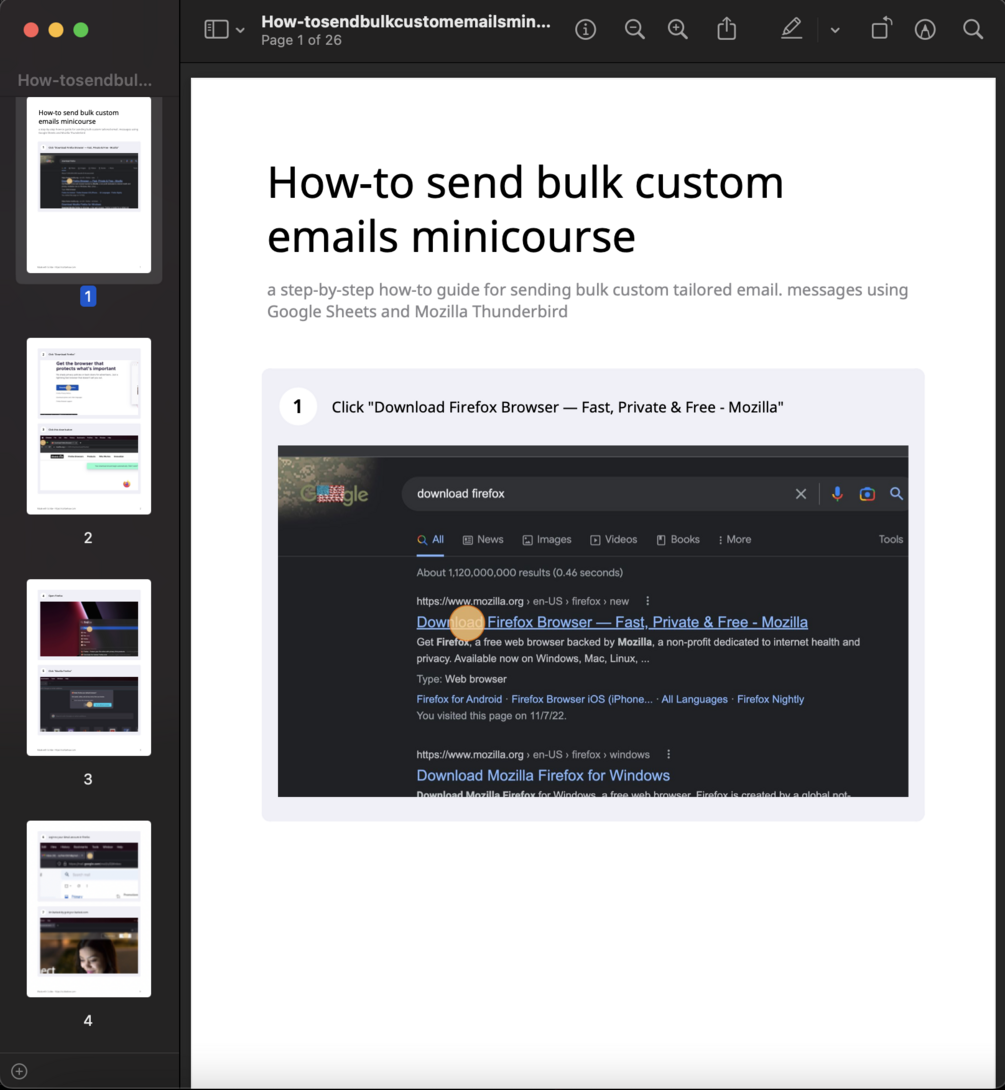Open the More results menu
Image resolution: width=1005 pixels, height=1090 pixels.
point(734,539)
